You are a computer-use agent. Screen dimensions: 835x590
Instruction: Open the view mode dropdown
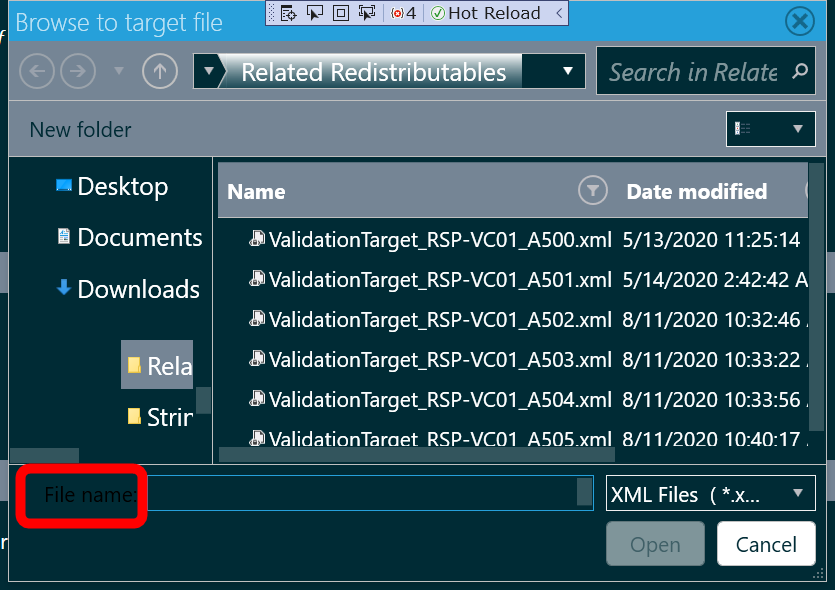pyautogui.click(x=771, y=128)
